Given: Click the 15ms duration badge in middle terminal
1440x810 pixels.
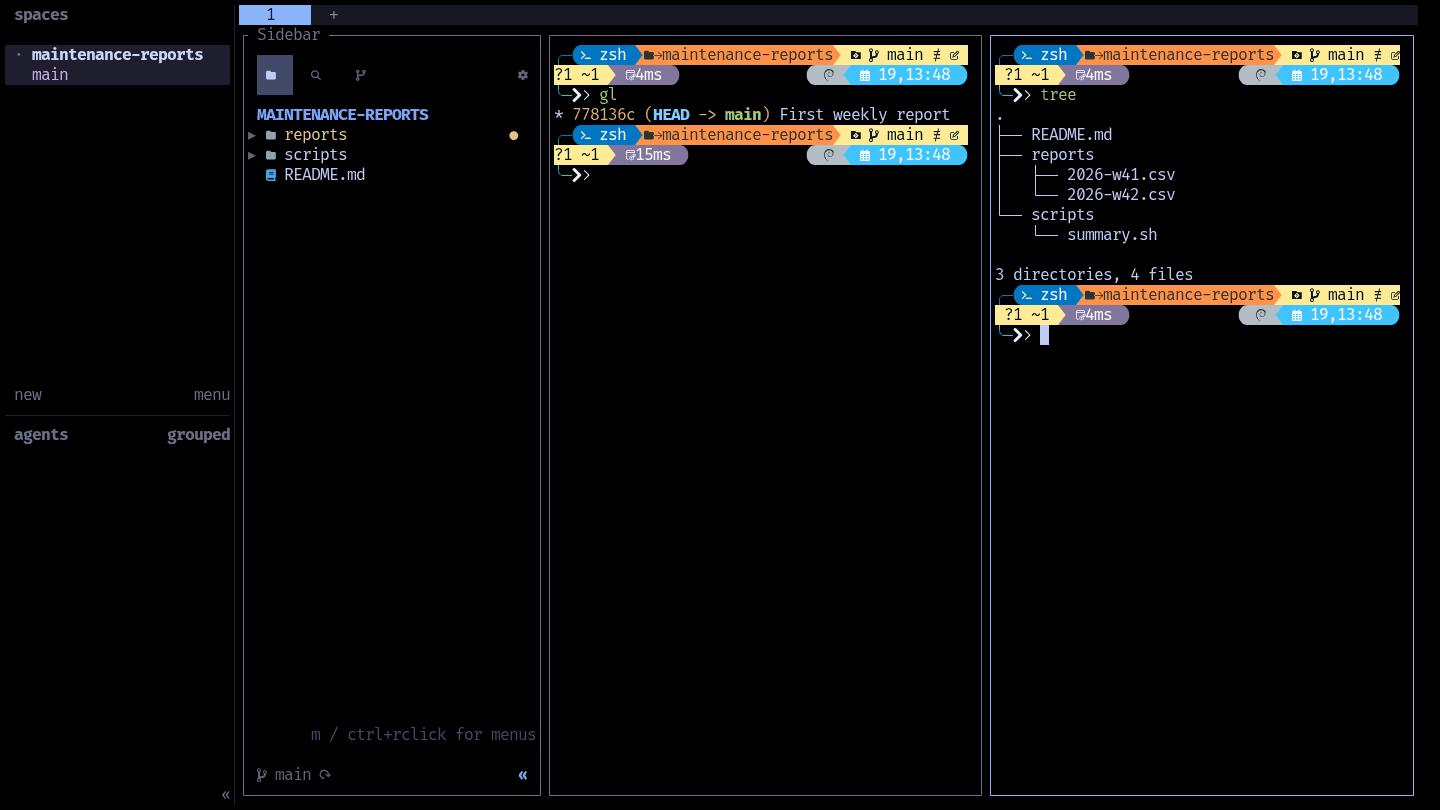Looking at the screenshot, I should click(648, 155).
